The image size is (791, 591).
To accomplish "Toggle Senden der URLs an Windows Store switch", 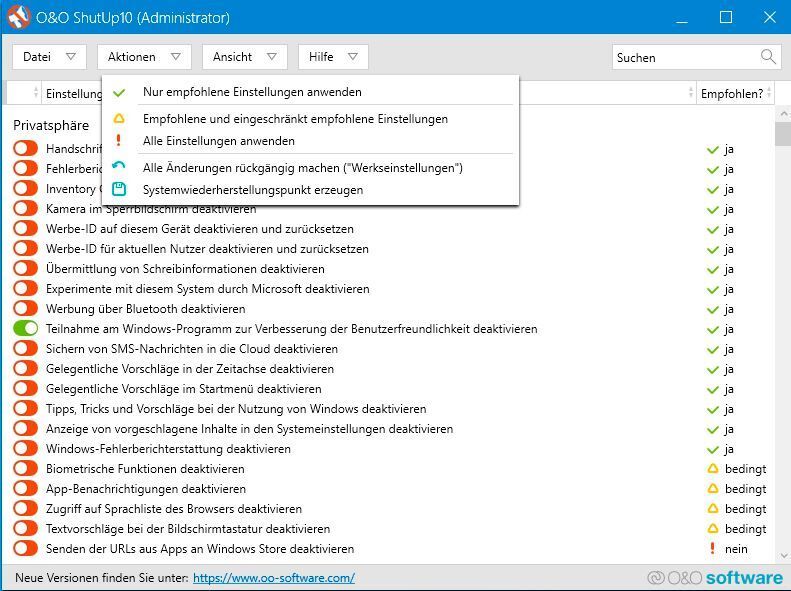I will 26,548.
